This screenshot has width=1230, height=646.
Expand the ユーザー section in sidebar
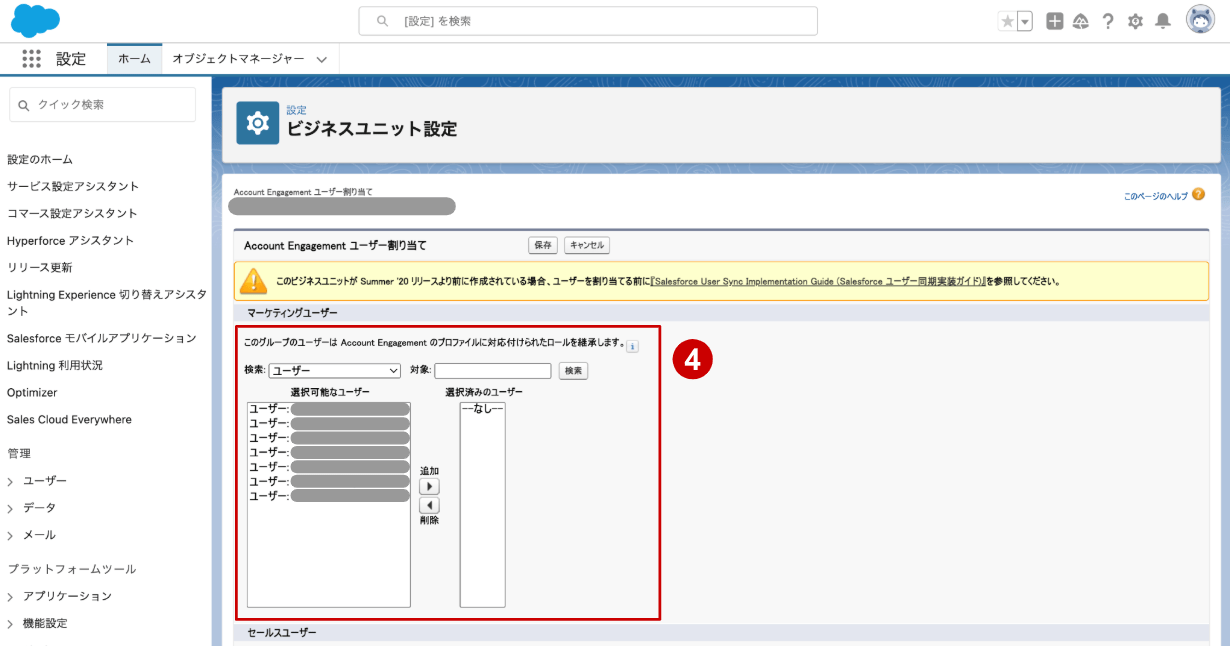point(11,482)
